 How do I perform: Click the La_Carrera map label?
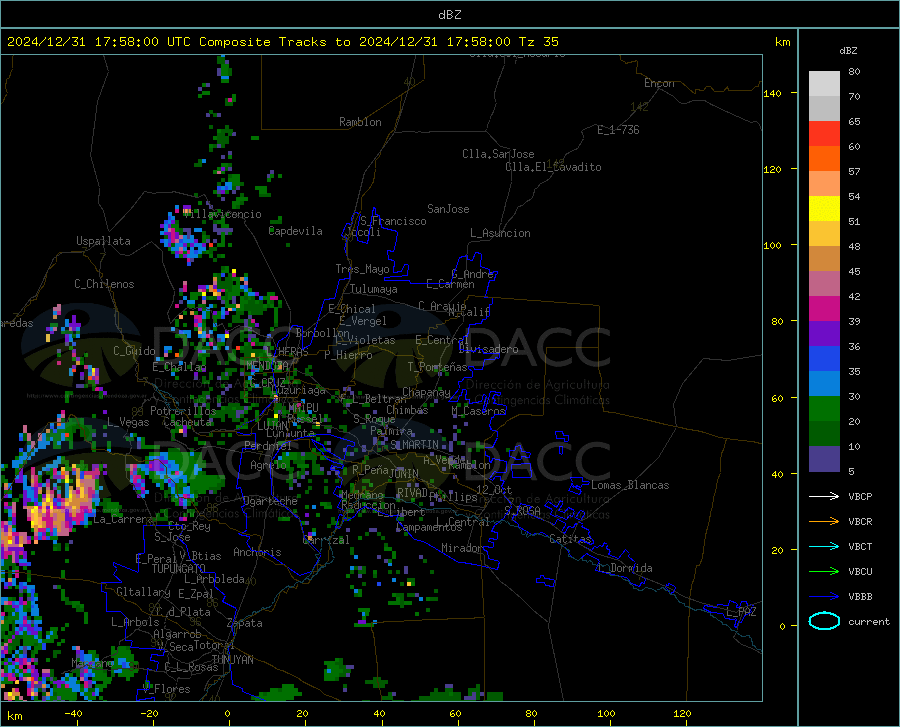pyautogui.click(x=123, y=519)
